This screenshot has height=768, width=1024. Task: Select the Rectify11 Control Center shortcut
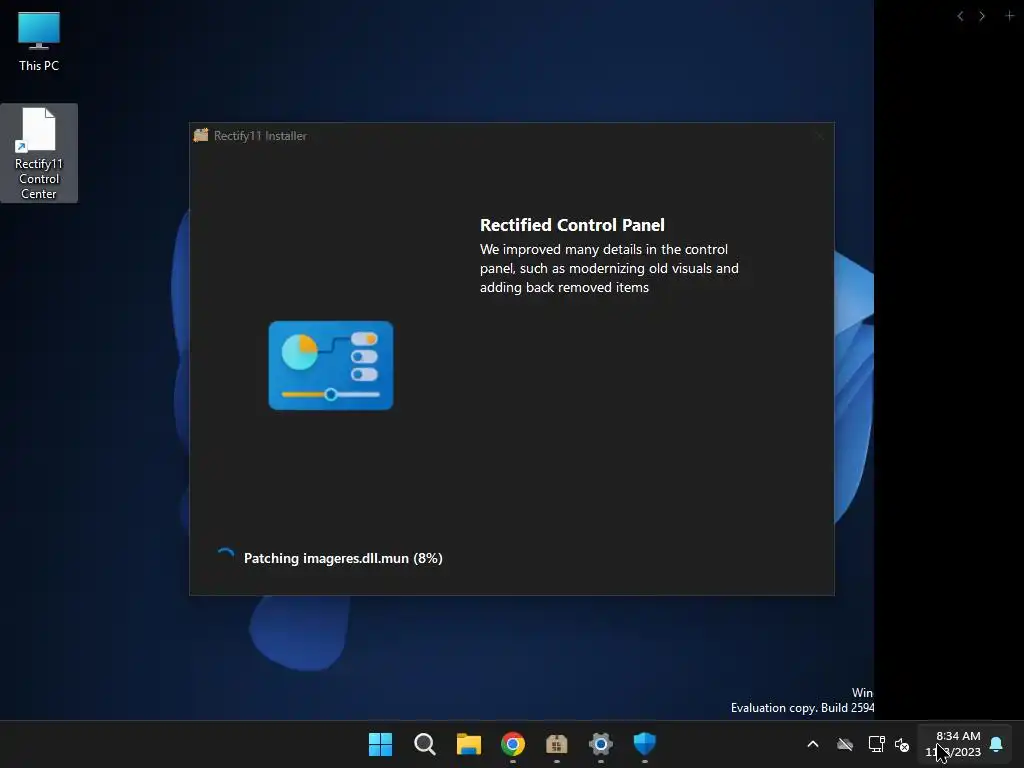pos(39,153)
